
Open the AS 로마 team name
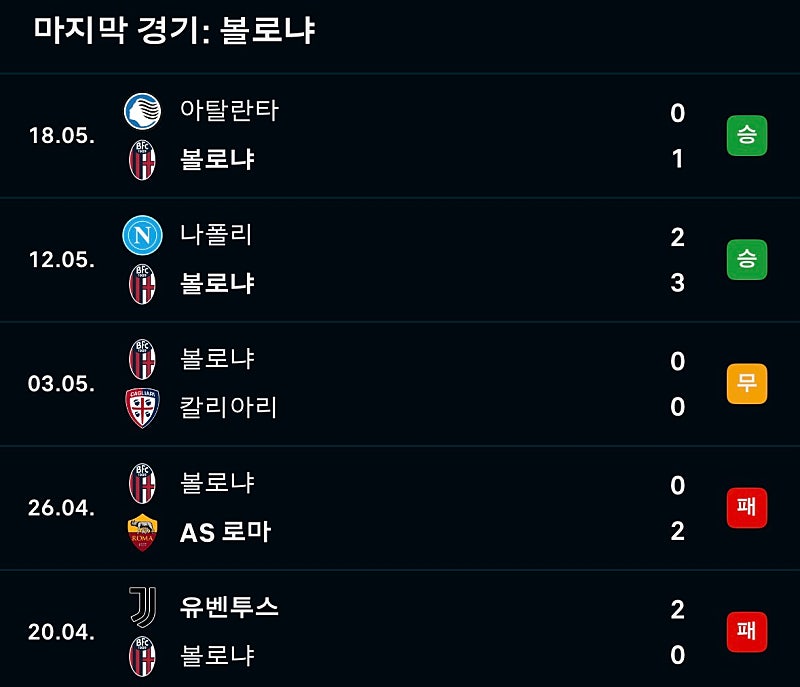pos(225,532)
